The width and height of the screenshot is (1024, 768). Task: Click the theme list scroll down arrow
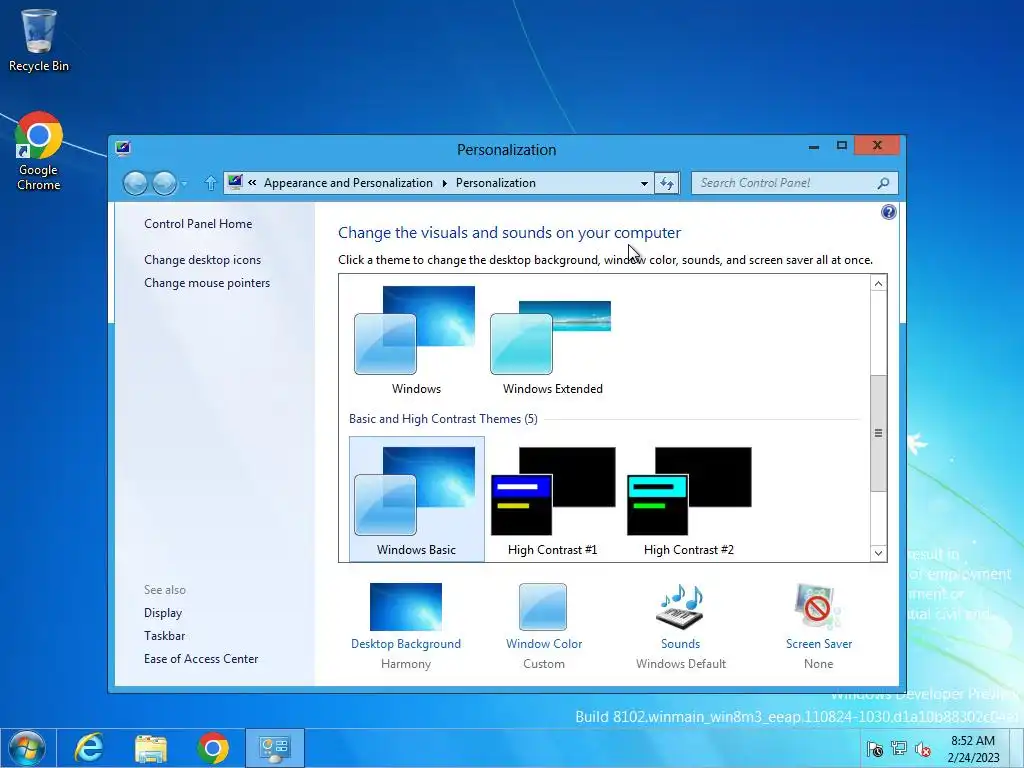878,553
